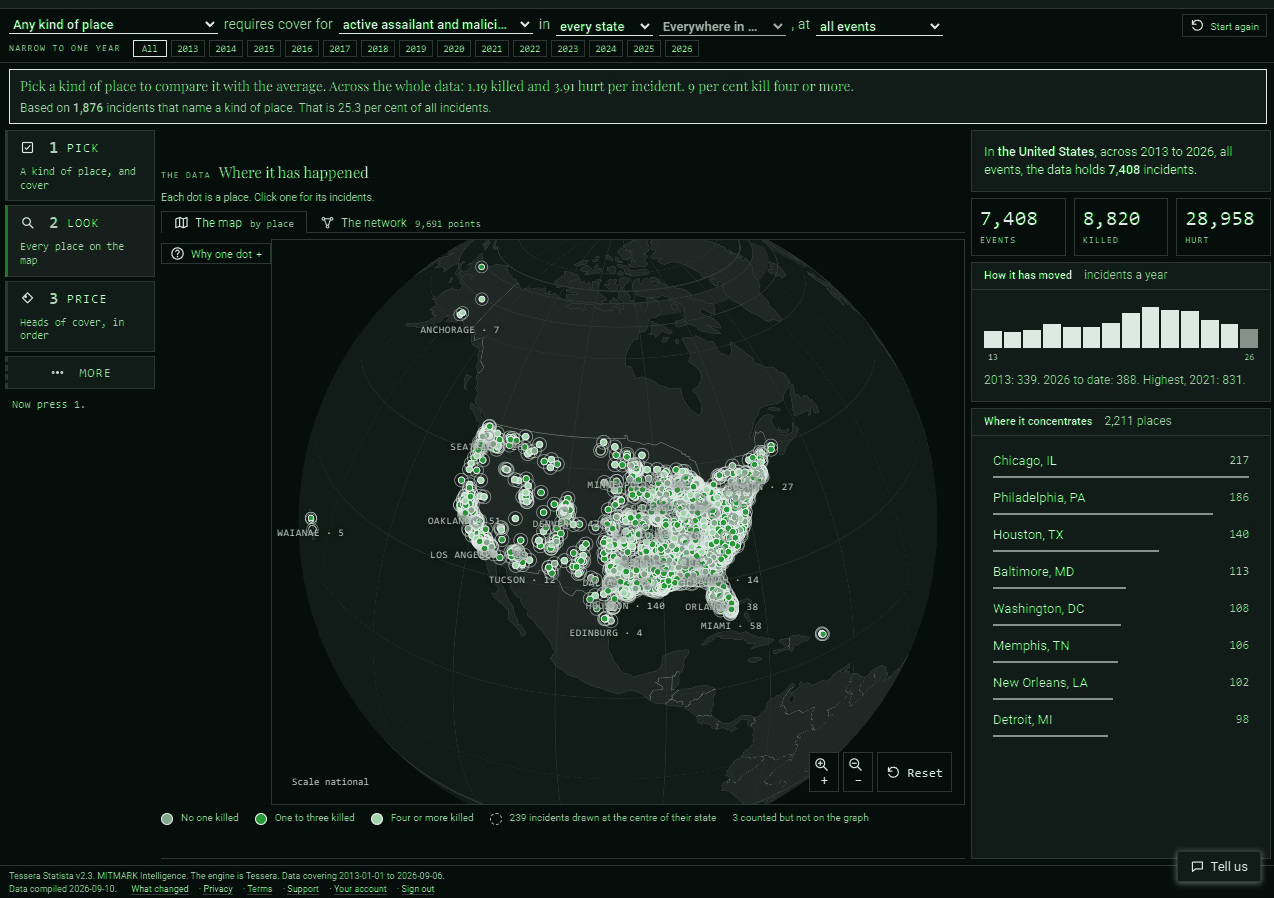Select Chicago, IL in the places list
The width and height of the screenshot is (1274, 898).
[x=1121, y=463]
